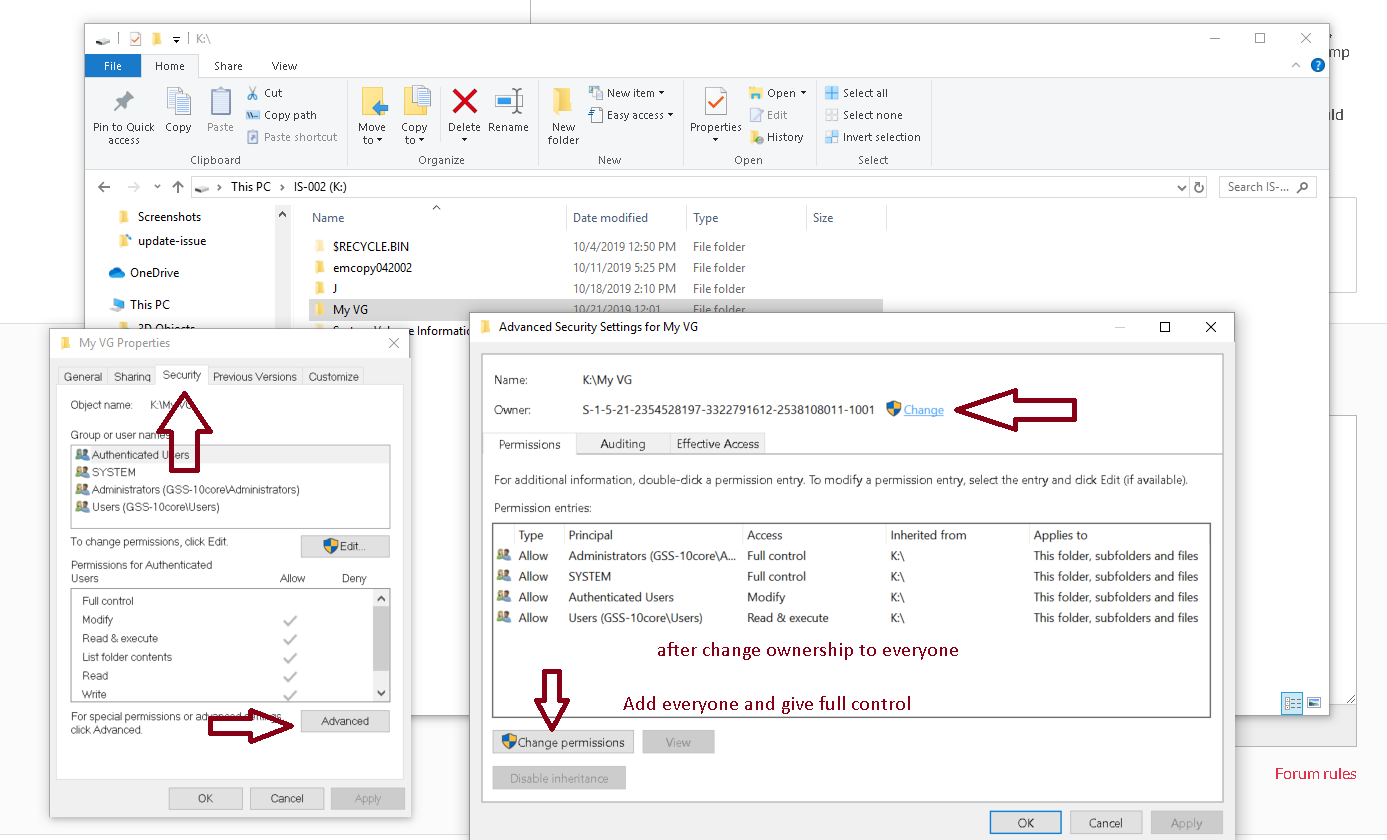Click the Search IS-002 input field
Screen dimensions: 1387x840
click(1267, 187)
